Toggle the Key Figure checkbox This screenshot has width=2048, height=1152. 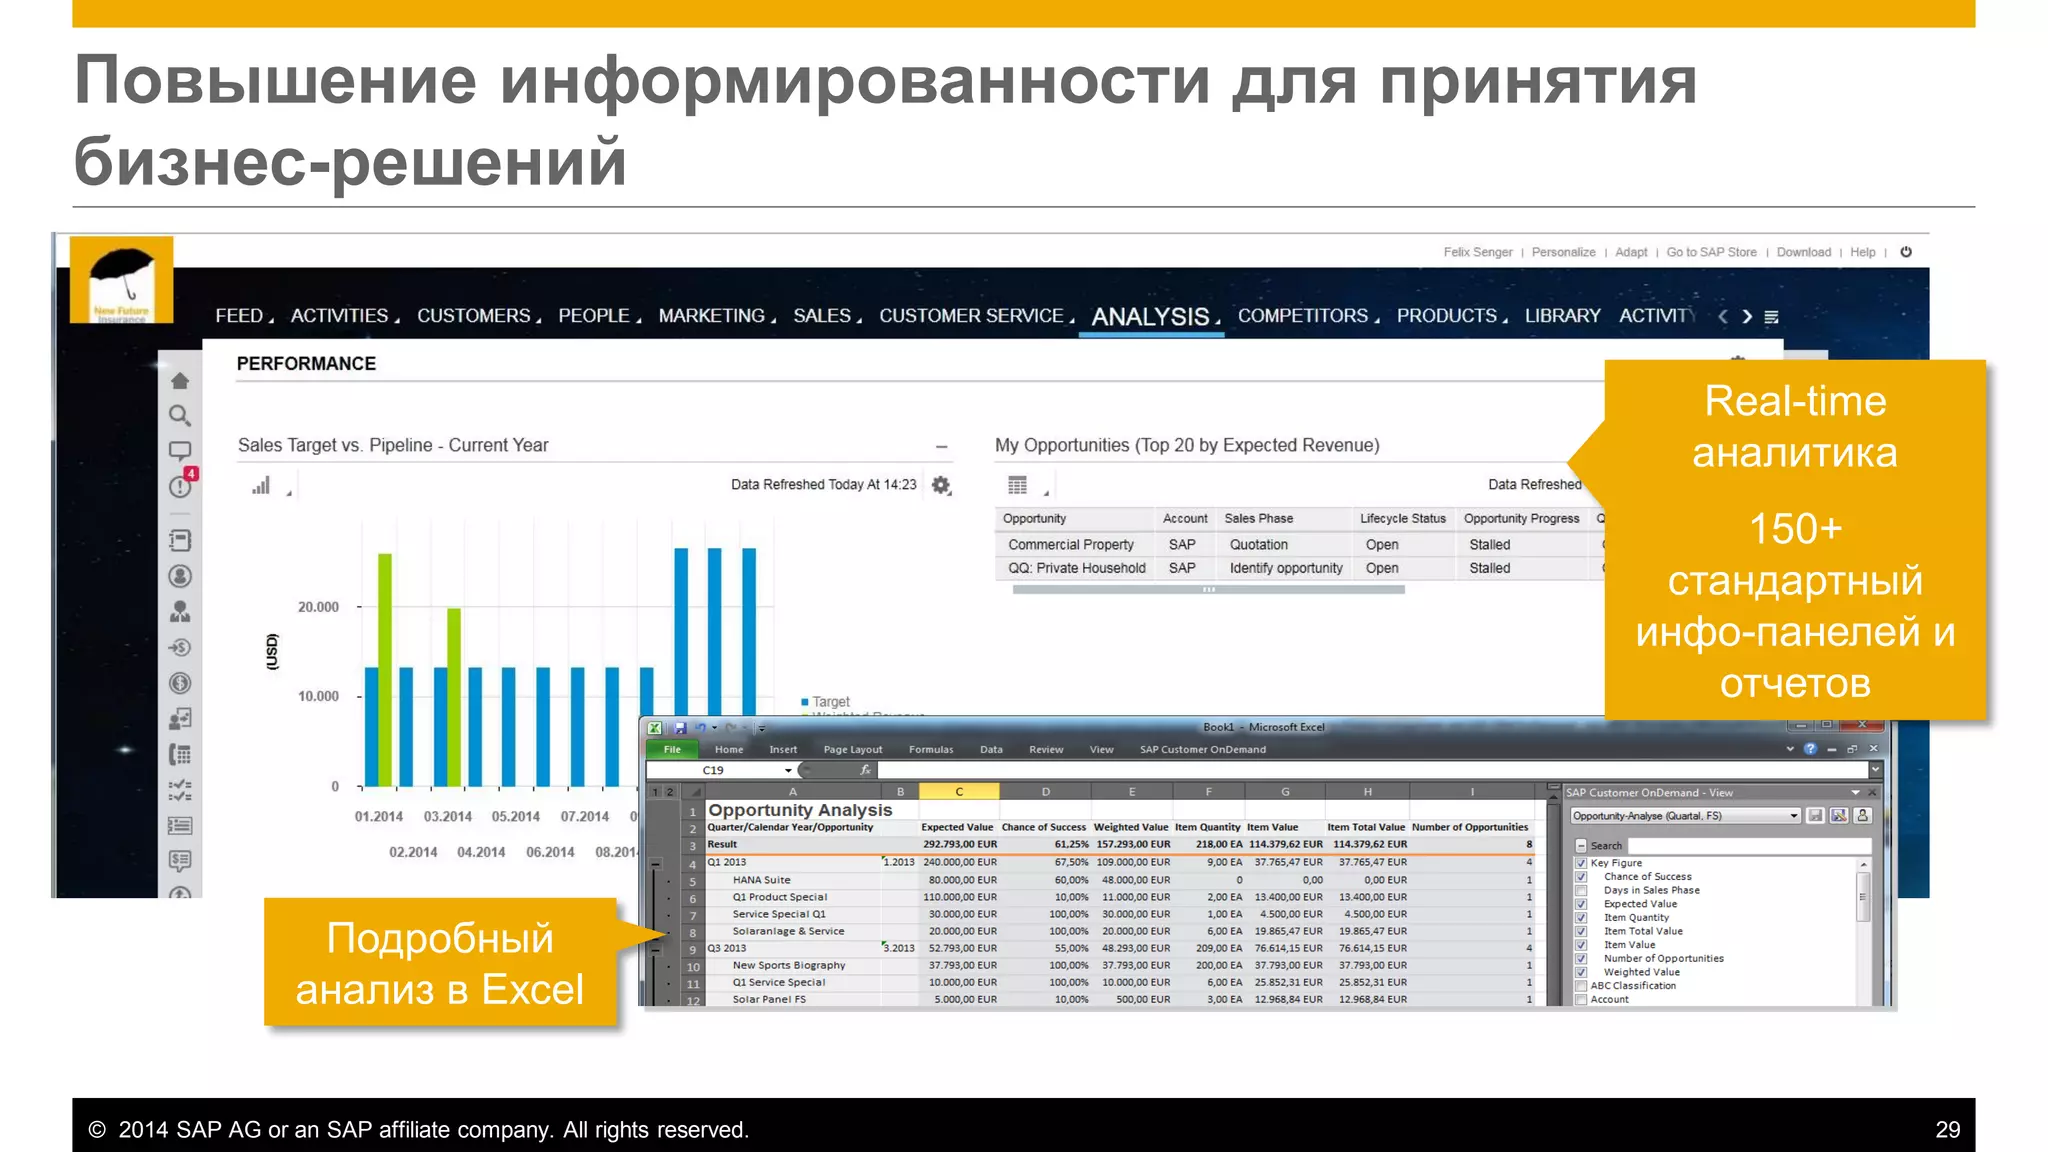click(1581, 863)
